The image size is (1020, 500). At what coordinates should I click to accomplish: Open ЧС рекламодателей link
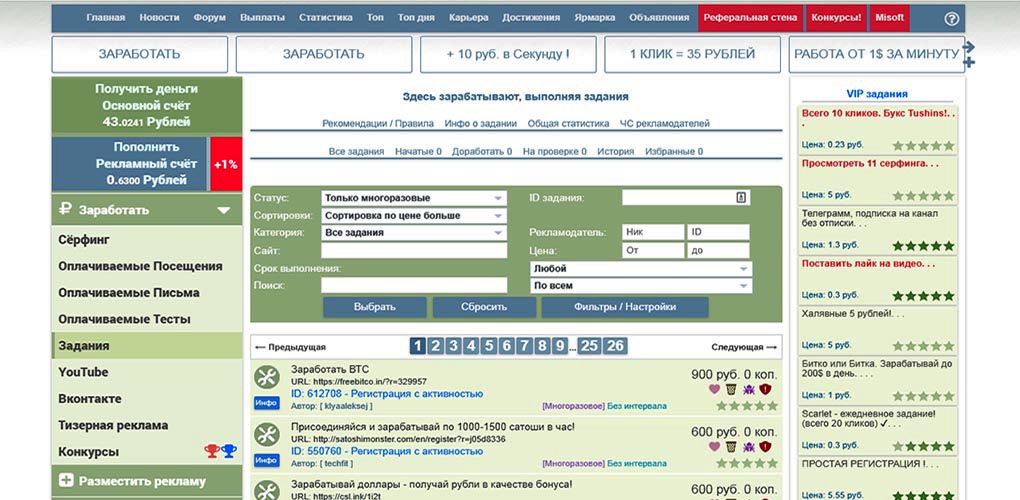(x=665, y=123)
